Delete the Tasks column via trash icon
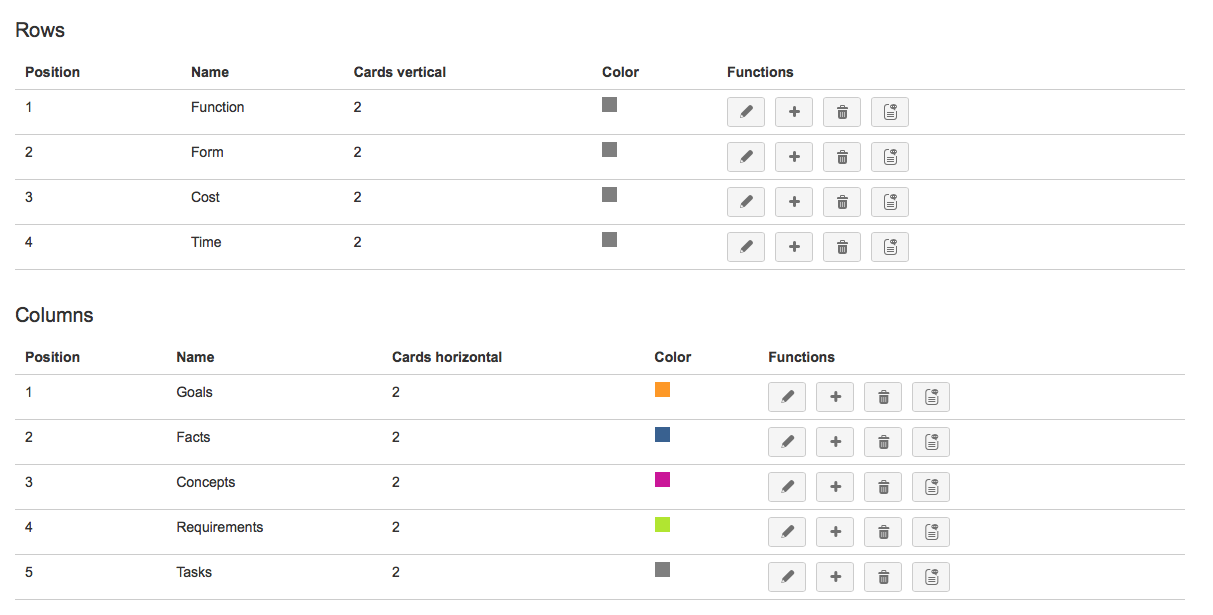The height and width of the screenshot is (615, 1213). (x=882, y=576)
